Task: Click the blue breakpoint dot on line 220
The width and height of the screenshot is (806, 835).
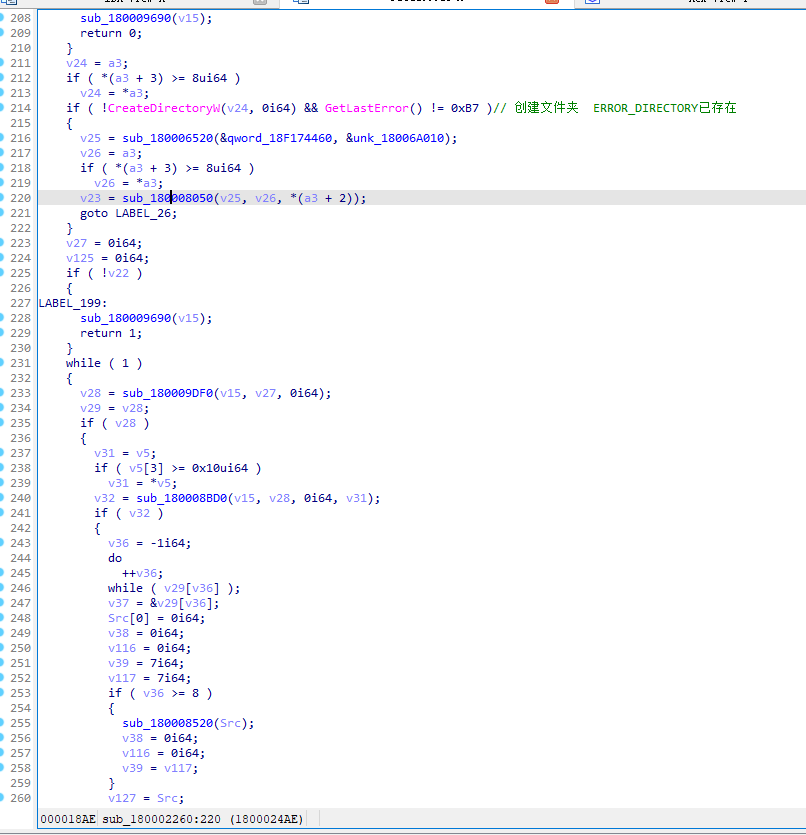Action: click(x=2, y=198)
